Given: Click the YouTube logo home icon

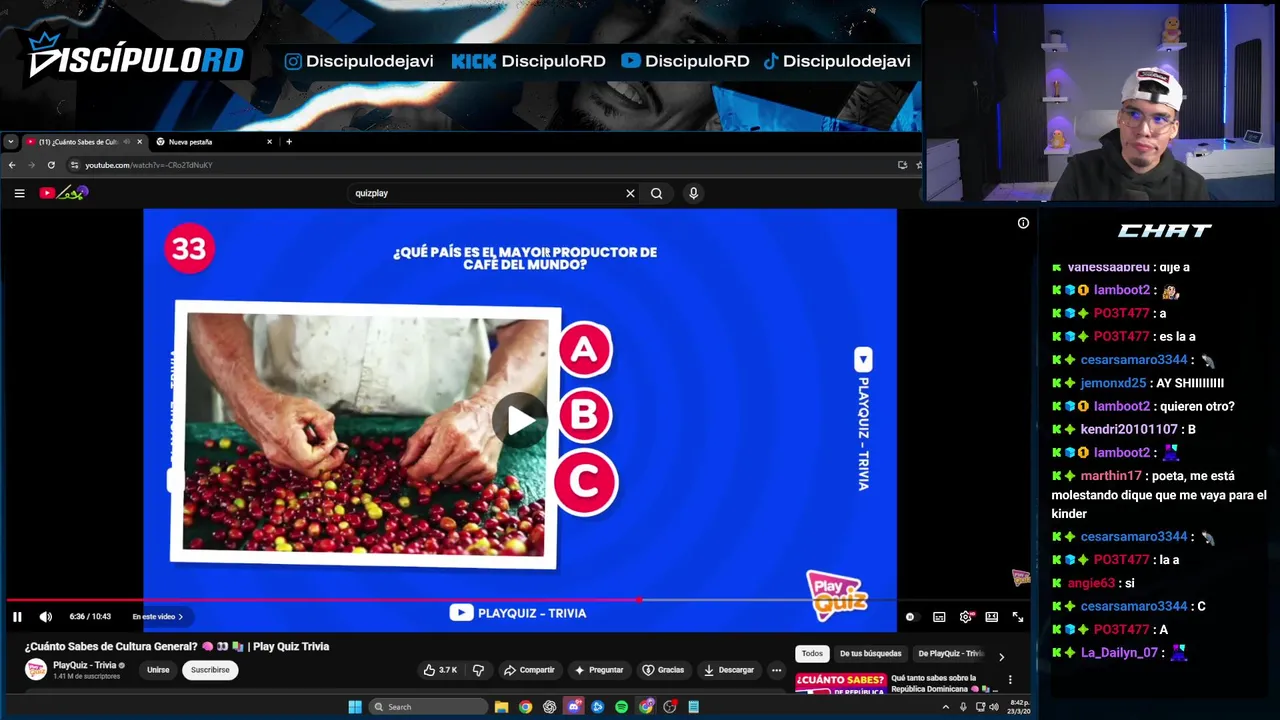Looking at the screenshot, I should coord(64,193).
